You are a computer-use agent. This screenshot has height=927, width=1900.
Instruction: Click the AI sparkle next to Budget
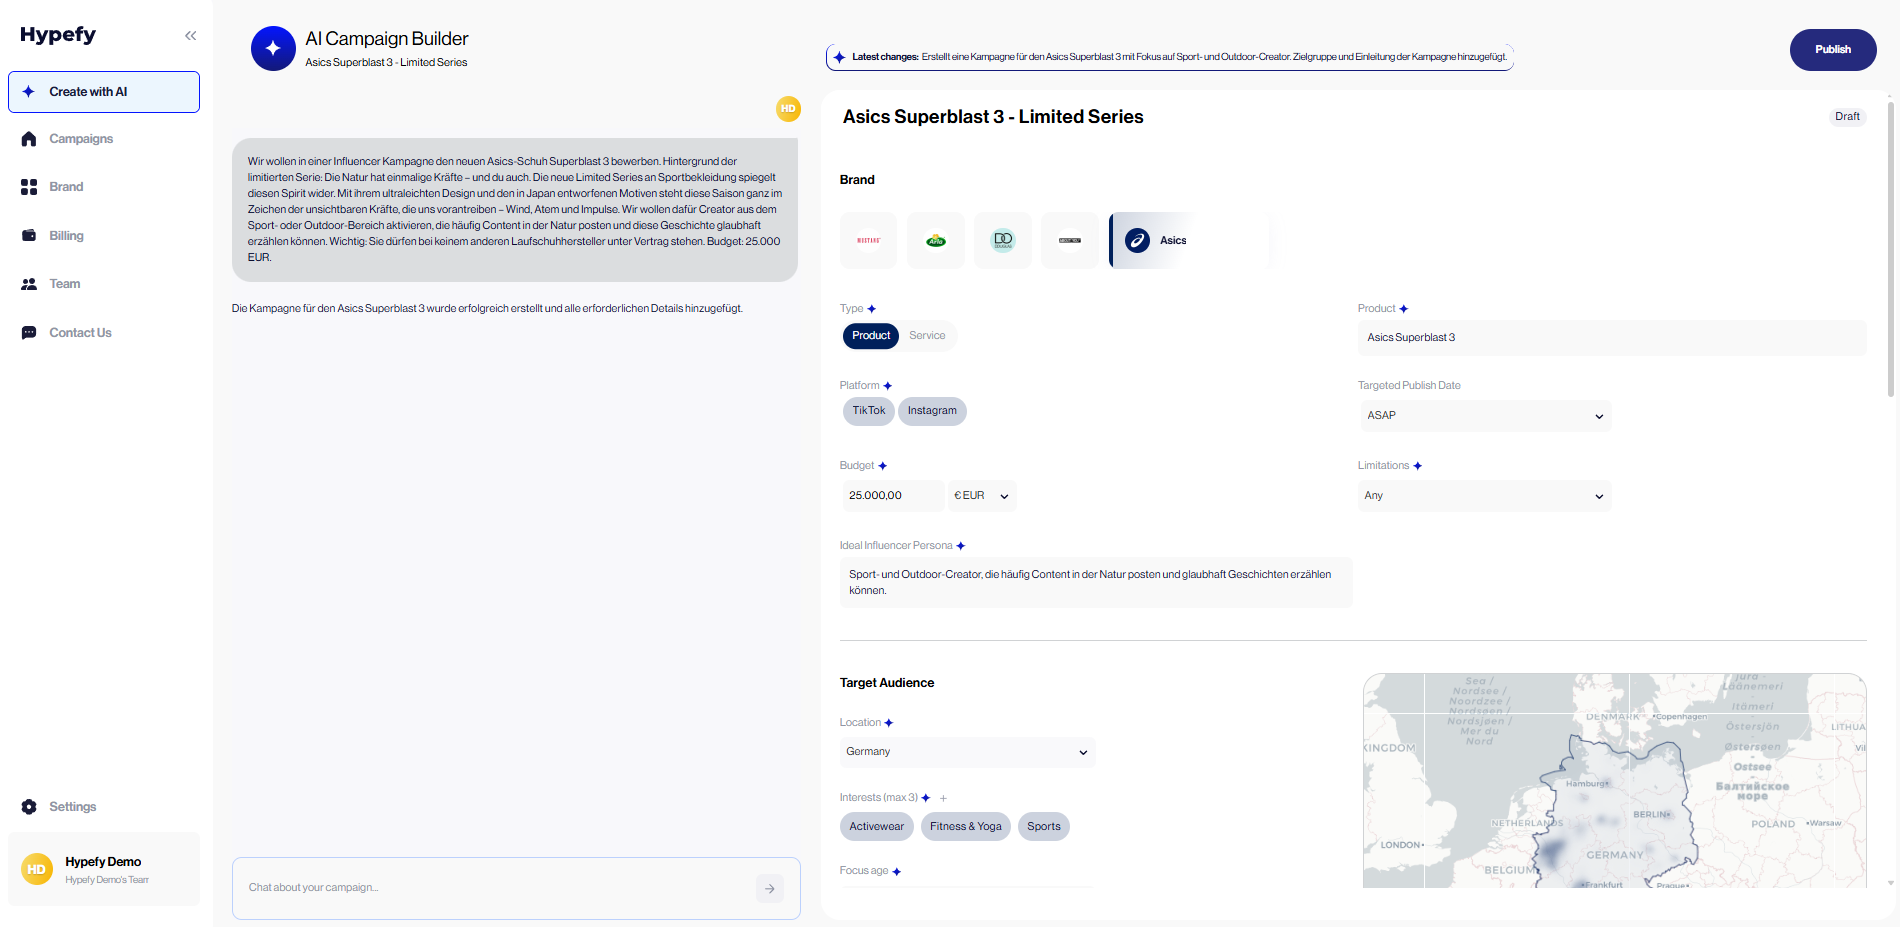(x=883, y=466)
